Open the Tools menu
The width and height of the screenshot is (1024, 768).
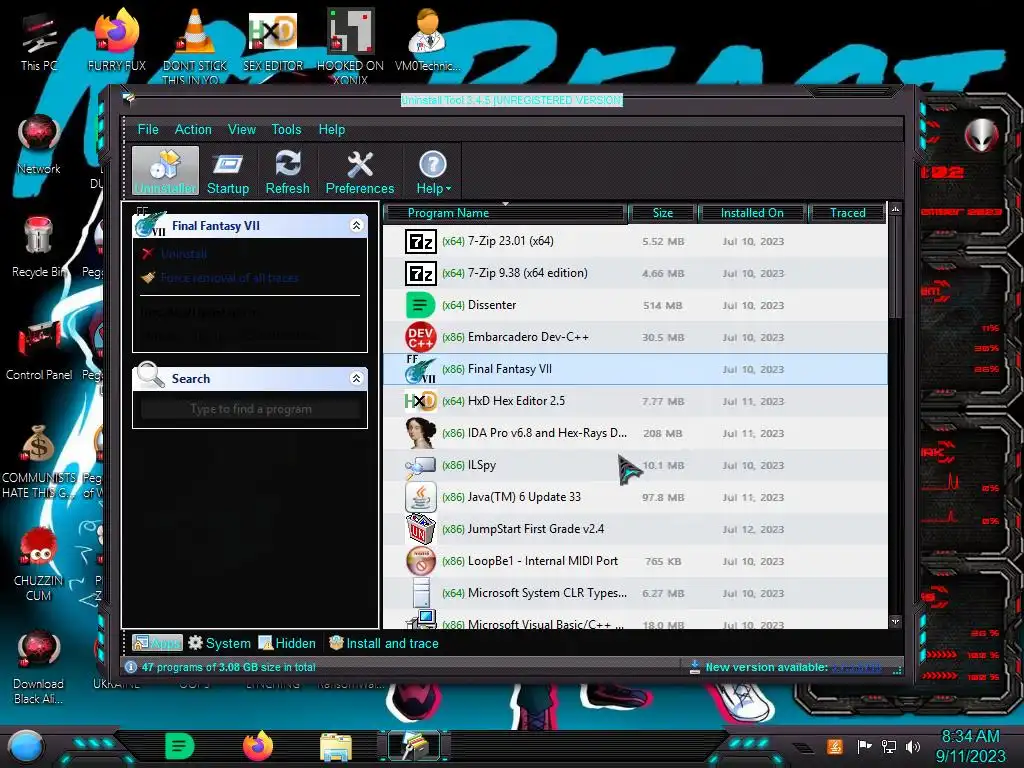[x=287, y=129]
